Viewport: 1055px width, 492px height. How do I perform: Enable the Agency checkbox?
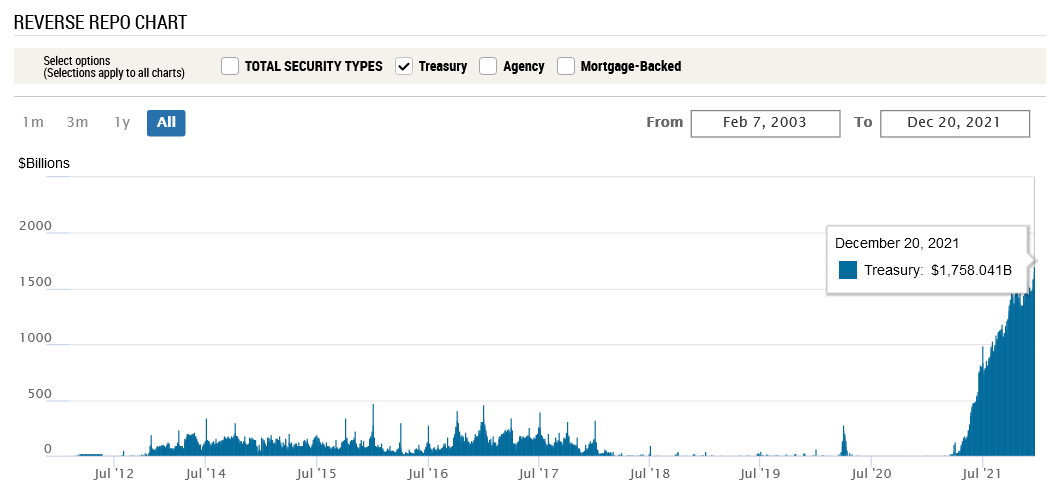488,66
